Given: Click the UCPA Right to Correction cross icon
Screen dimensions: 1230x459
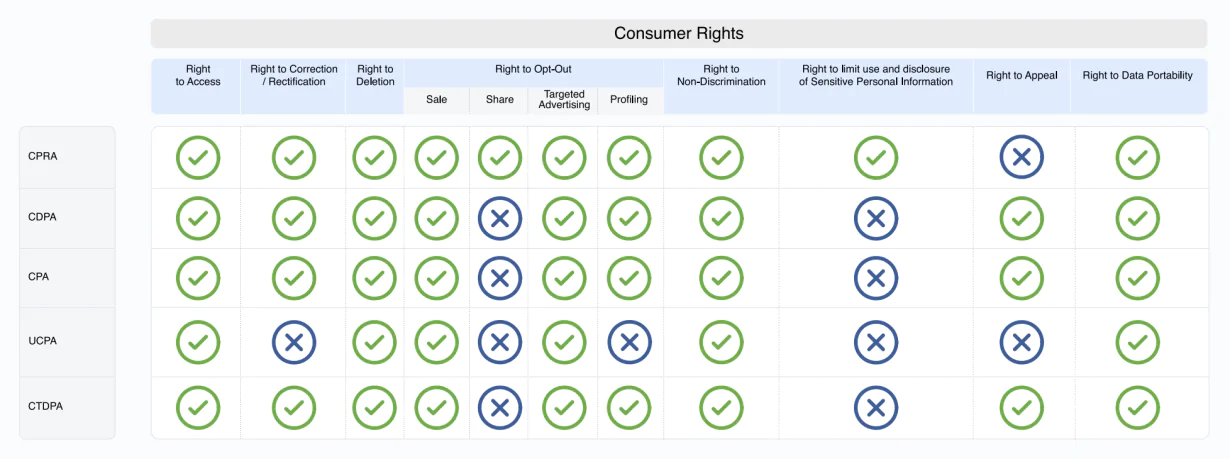Looking at the screenshot, I should [294, 342].
